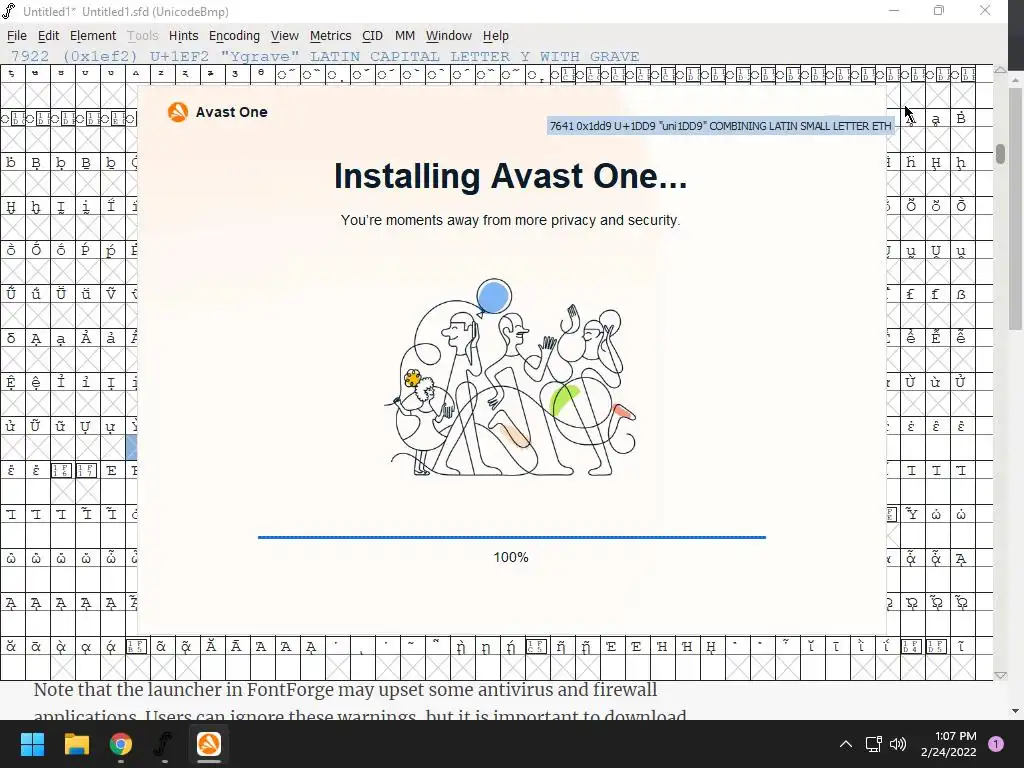Select the Ὗ glyph cell

(911, 515)
